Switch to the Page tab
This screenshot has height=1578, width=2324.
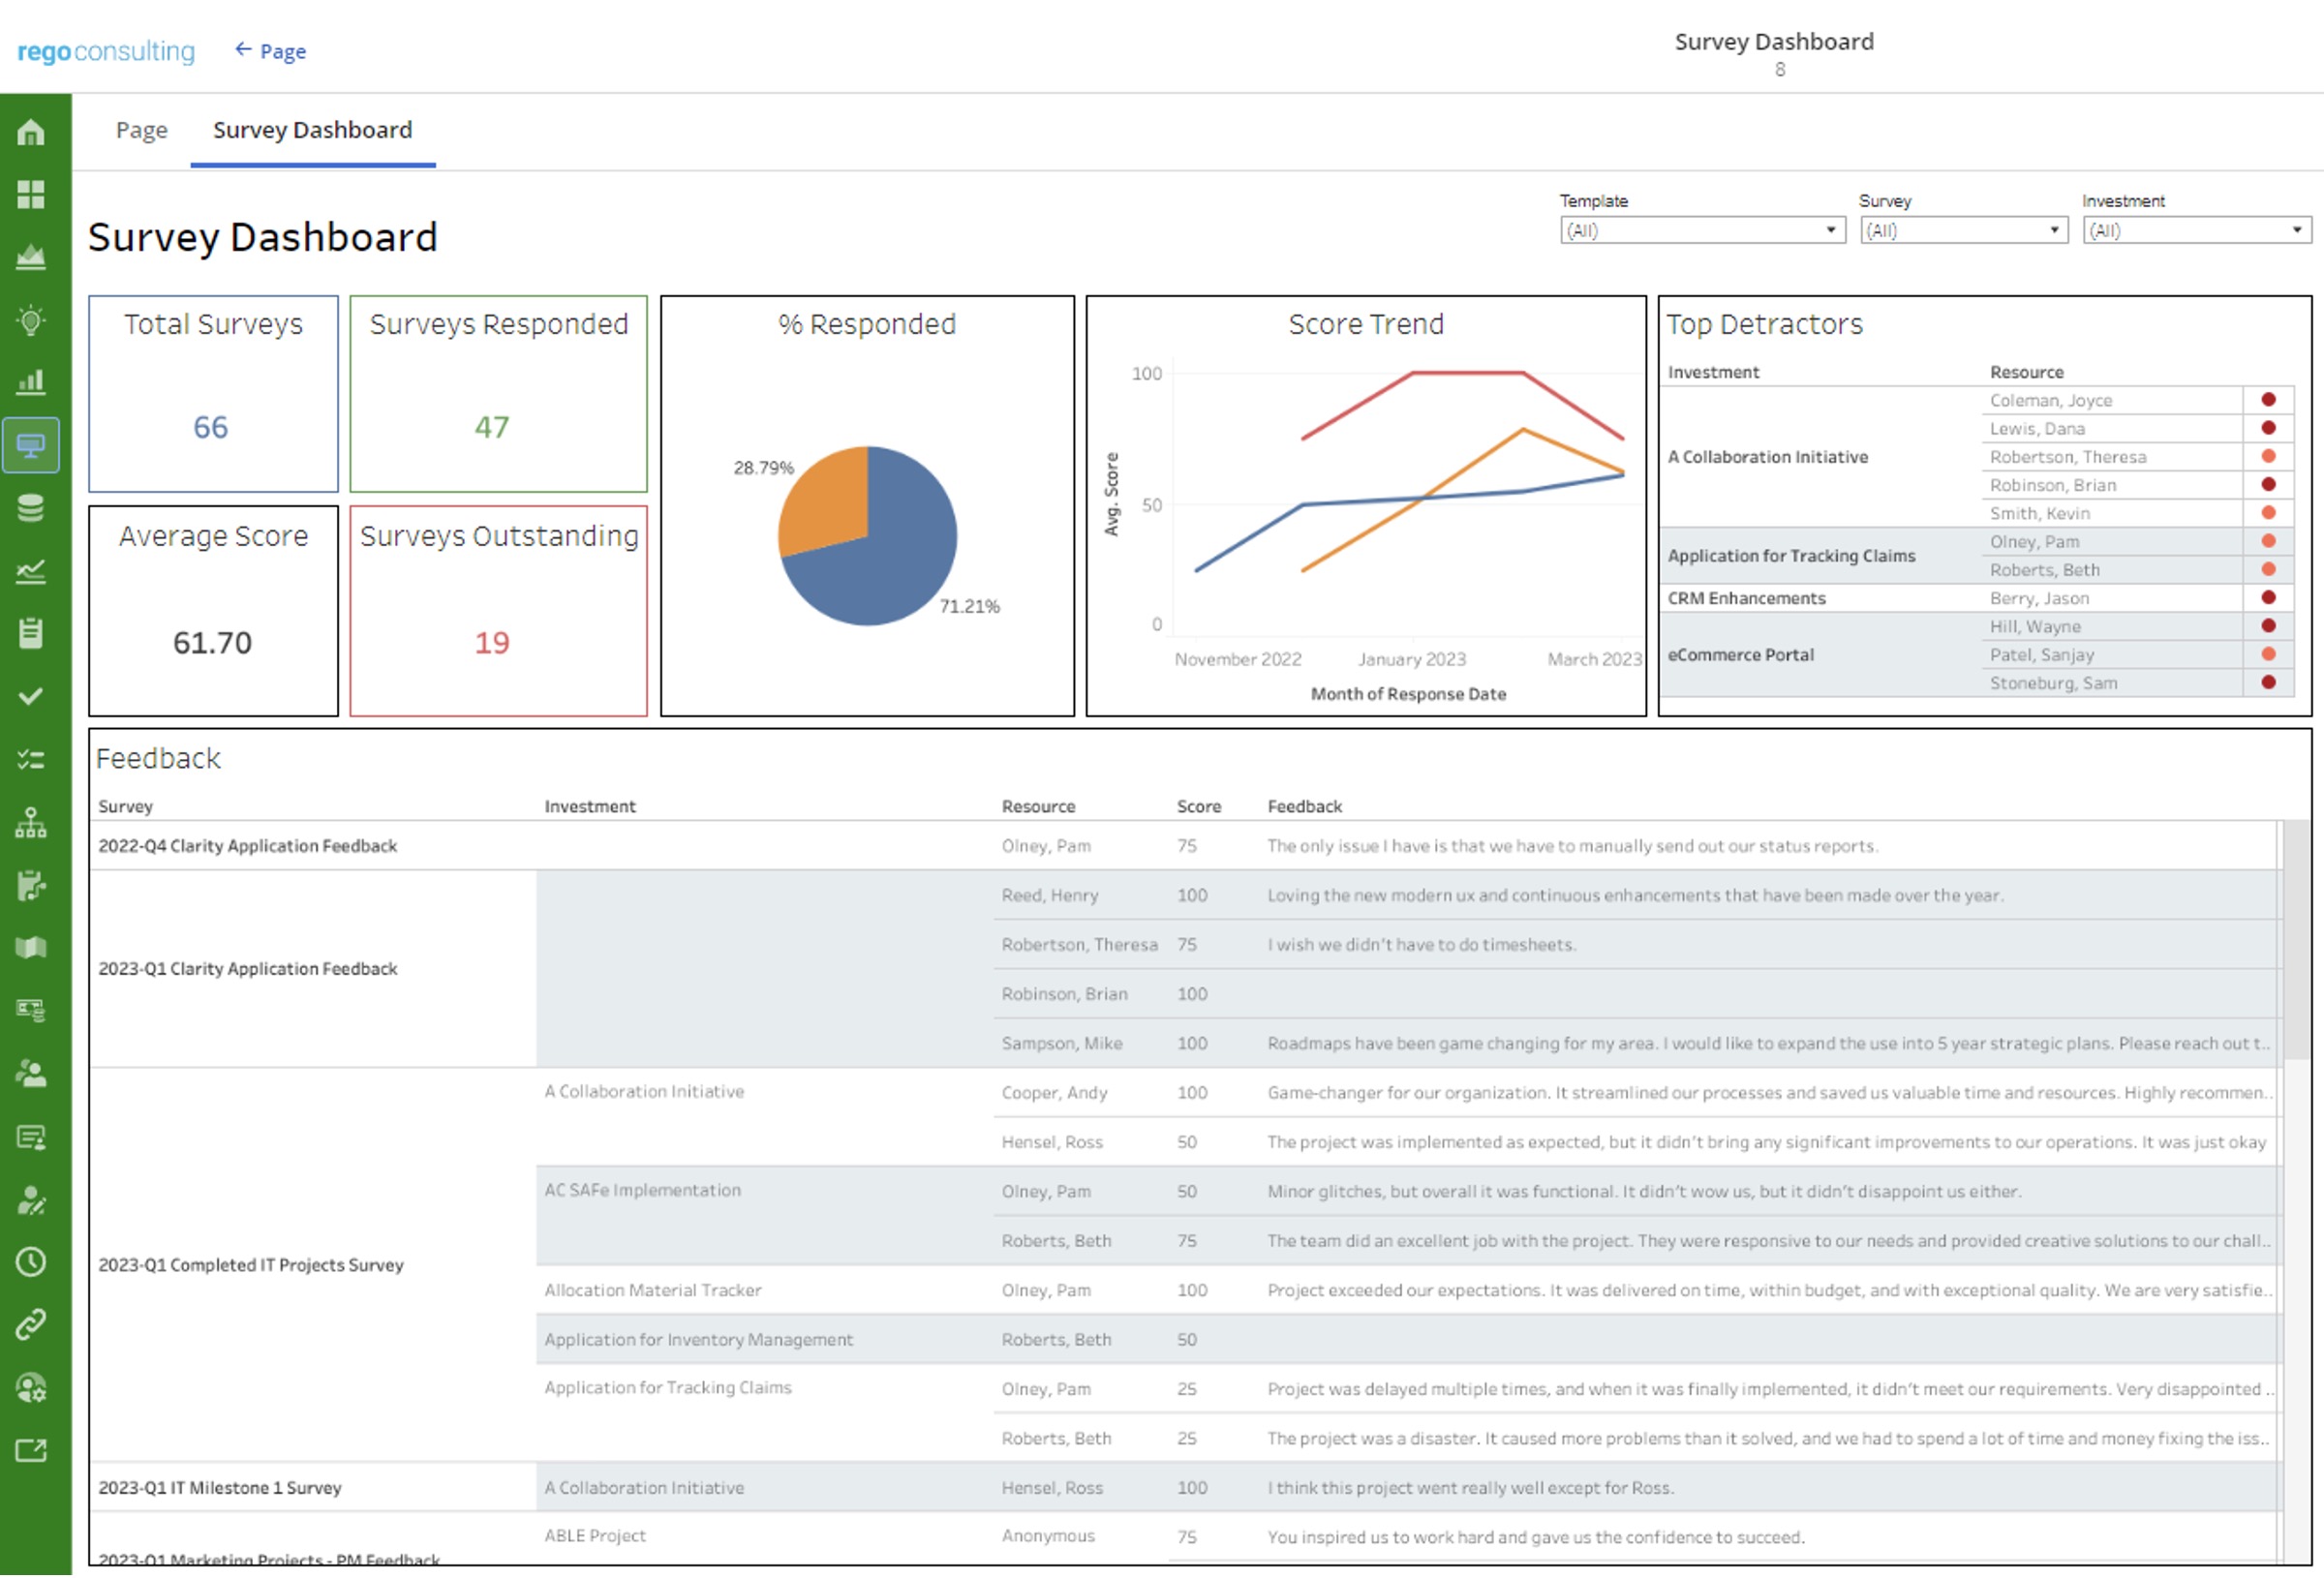click(x=142, y=130)
